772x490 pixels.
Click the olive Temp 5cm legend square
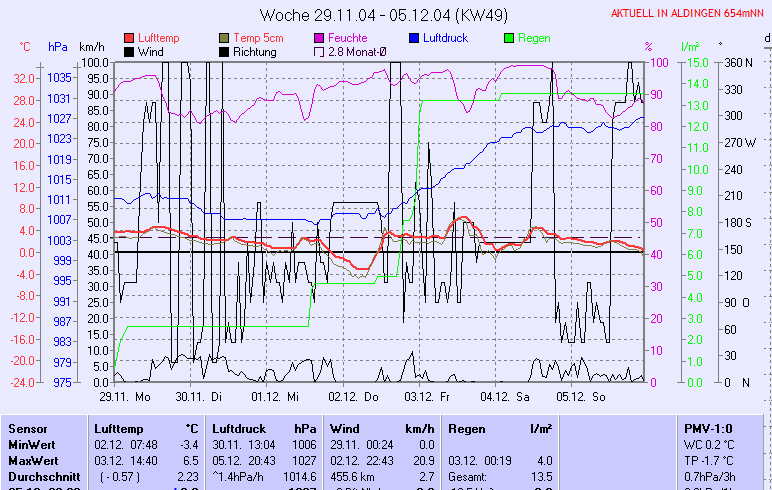click(x=225, y=38)
